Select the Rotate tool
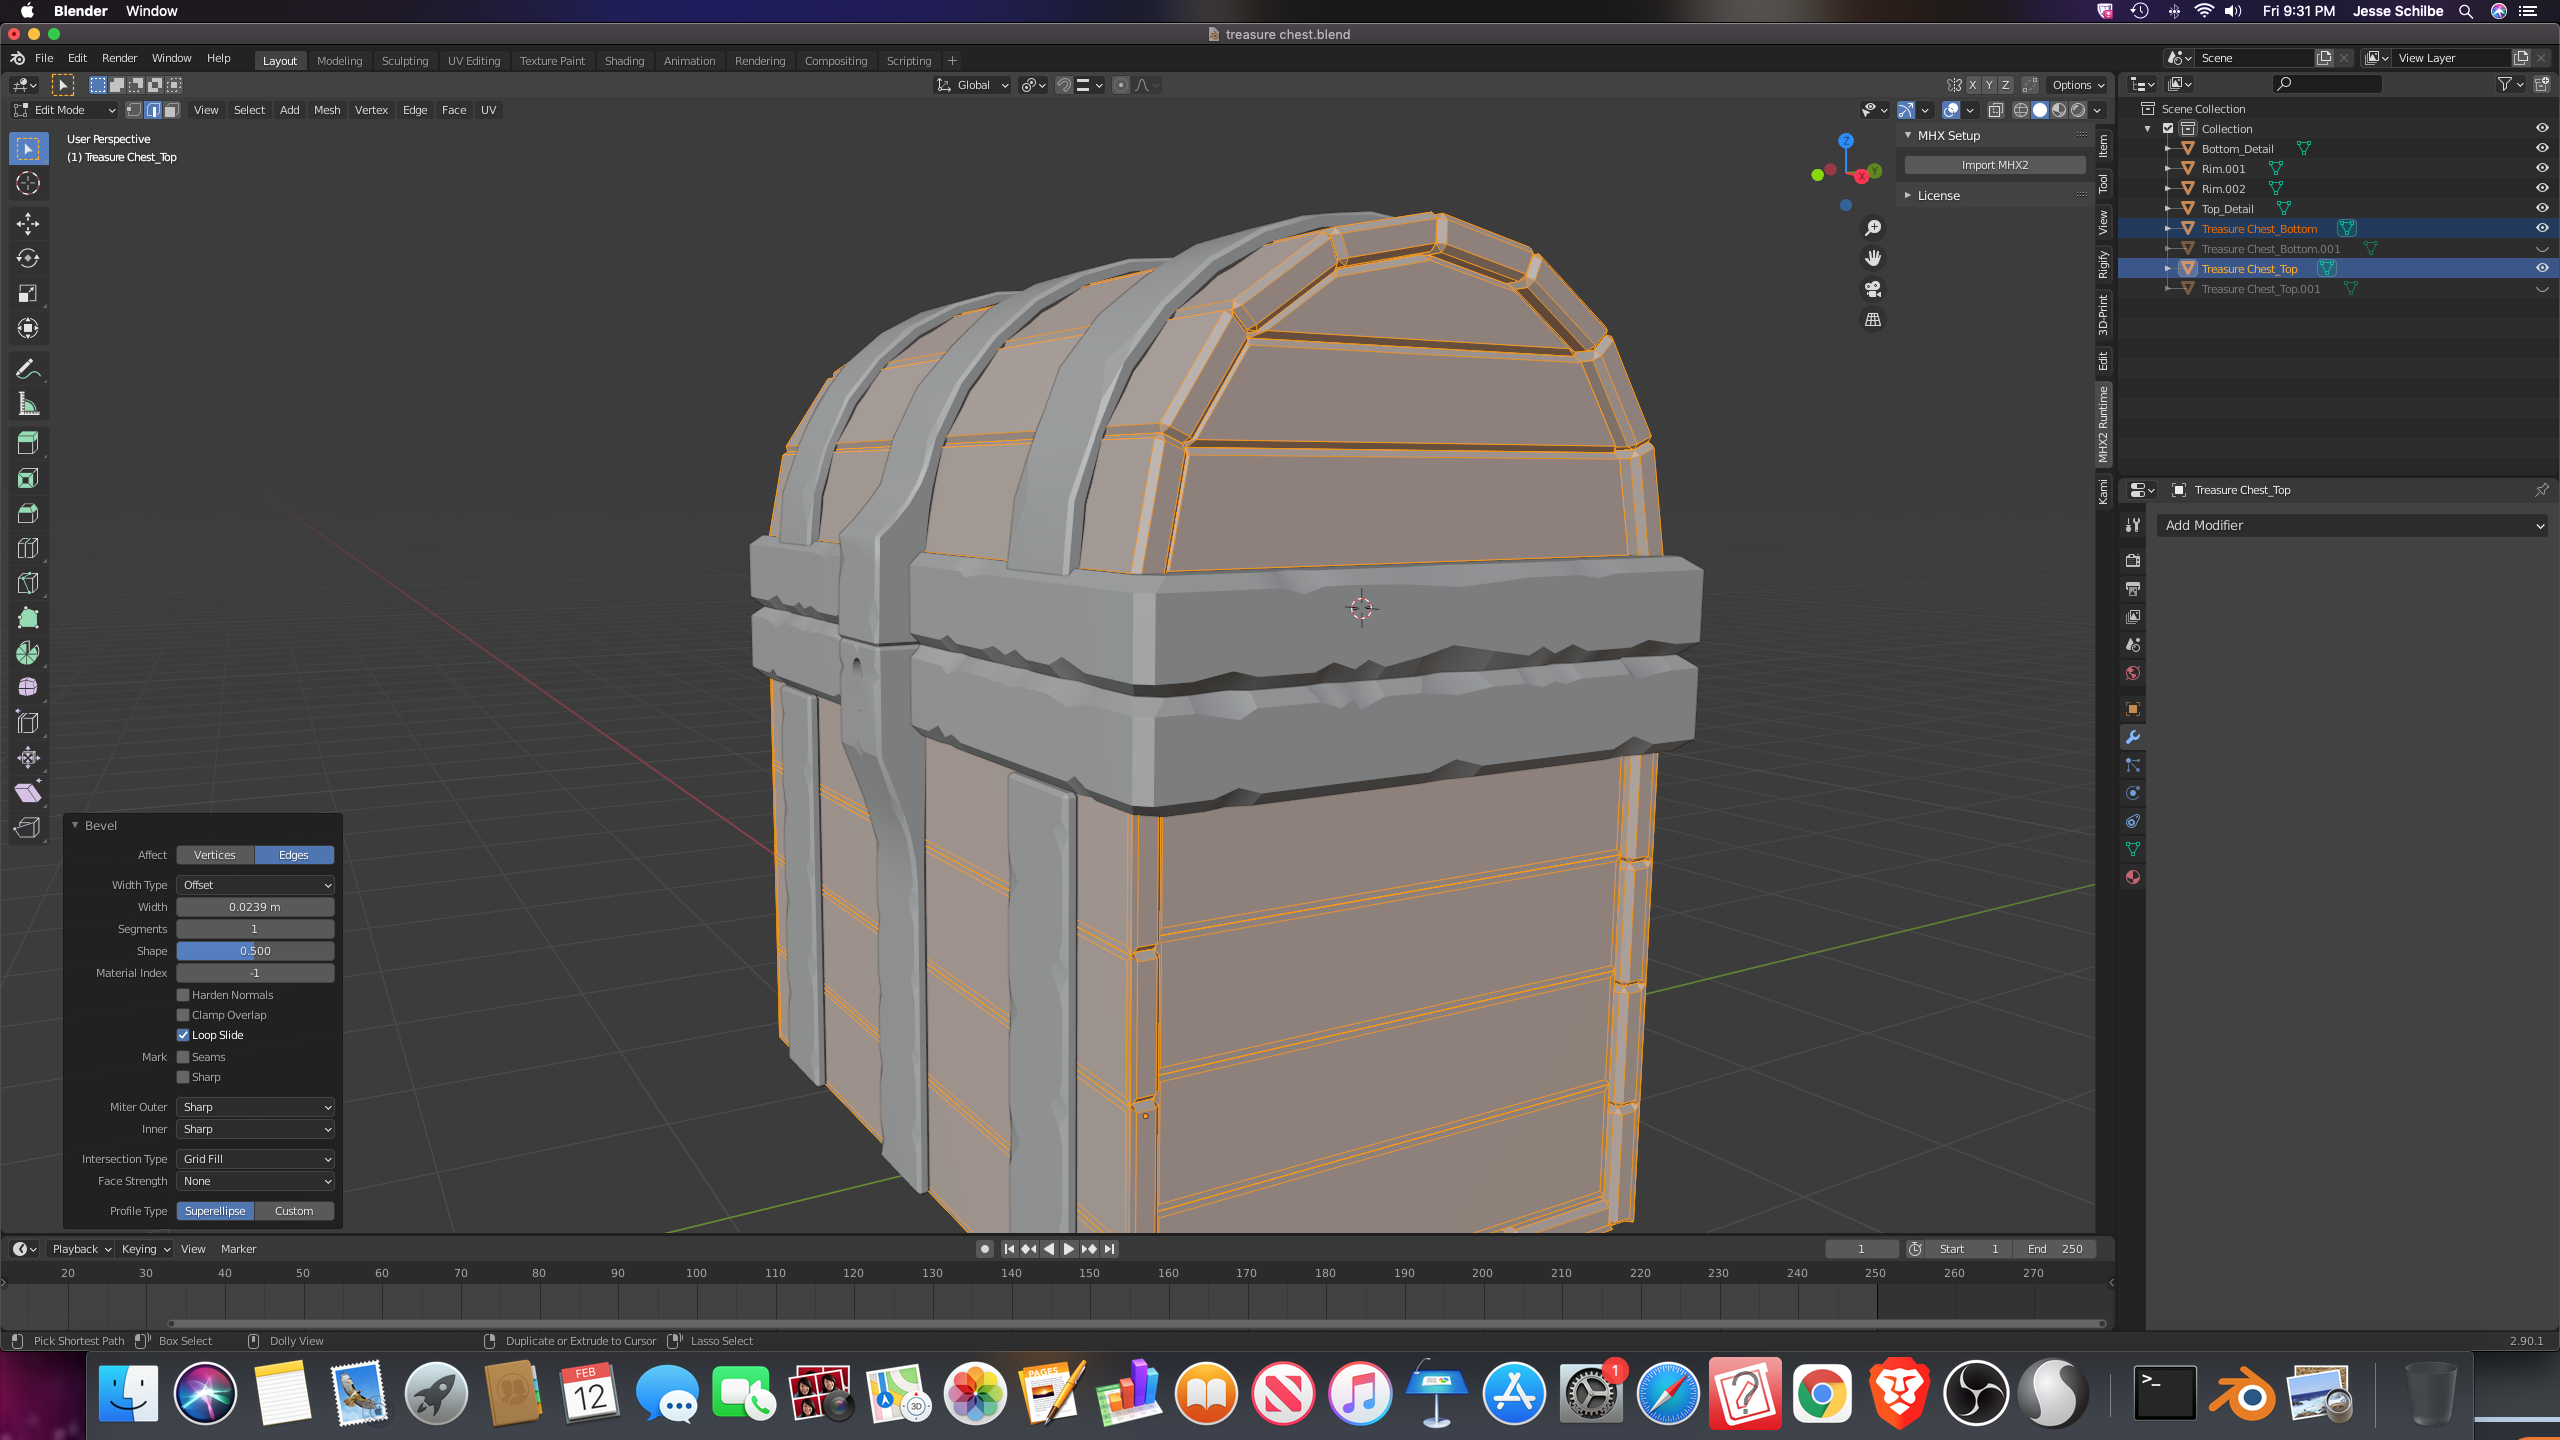Viewport: 2560px width, 1440px height. pyautogui.click(x=28, y=258)
